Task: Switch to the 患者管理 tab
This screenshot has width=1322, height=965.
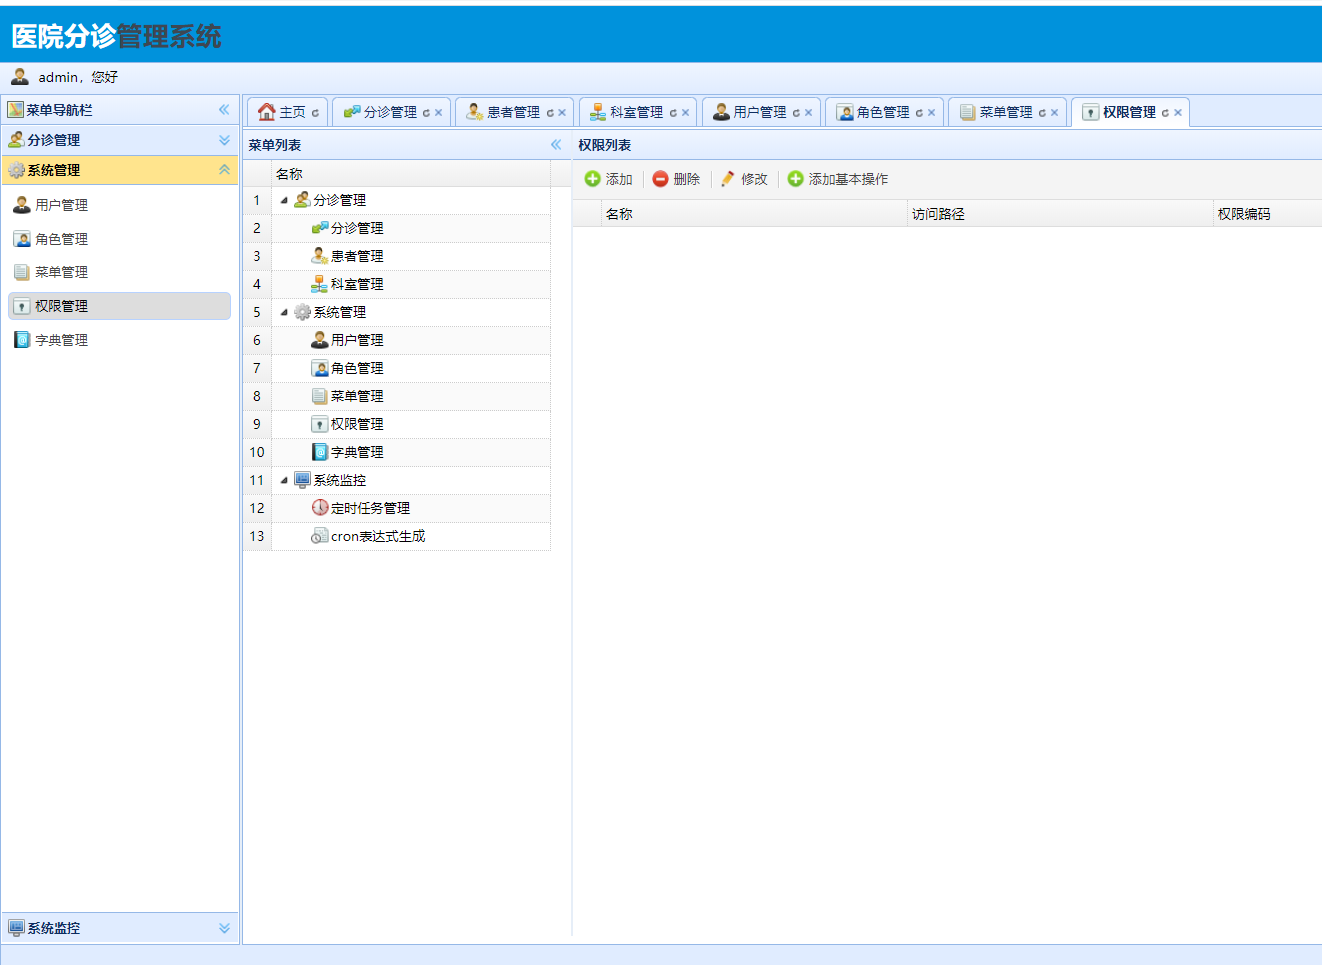Action: 513,112
